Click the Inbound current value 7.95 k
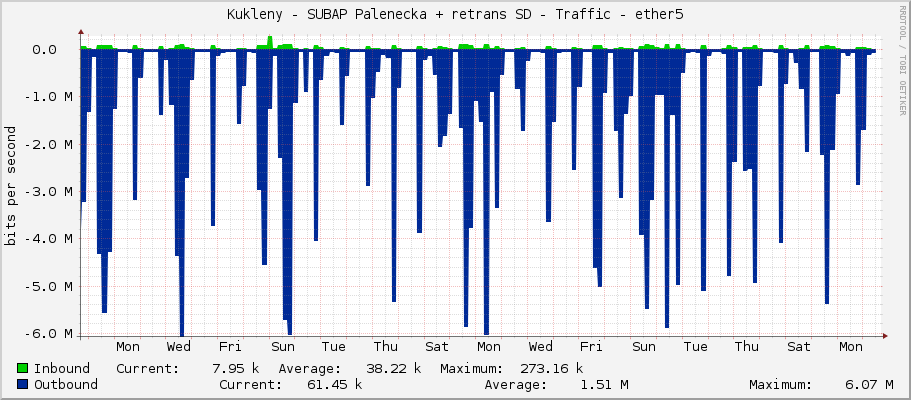The image size is (911, 400). click(x=236, y=368)
